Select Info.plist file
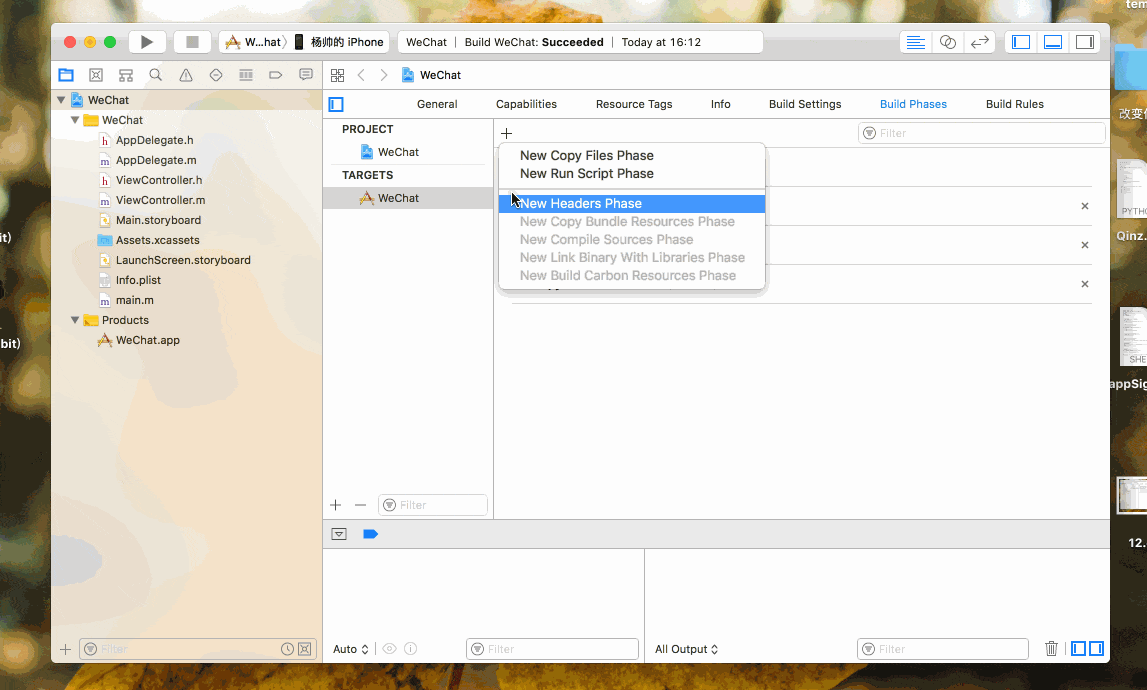The image size is (1147, 690). tap(138, 280)
